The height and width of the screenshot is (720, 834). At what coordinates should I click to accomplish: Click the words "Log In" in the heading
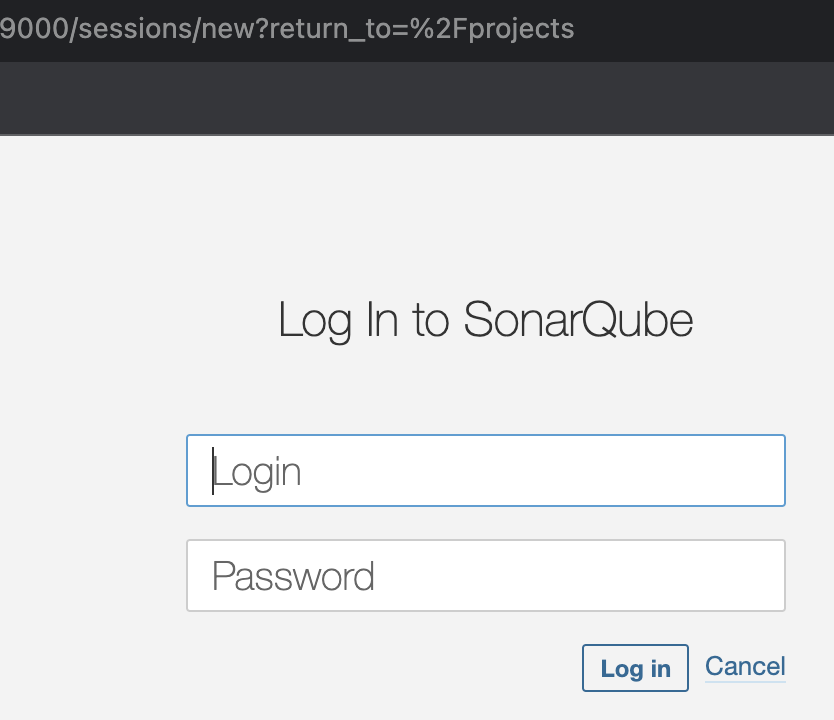pos(333,321)
